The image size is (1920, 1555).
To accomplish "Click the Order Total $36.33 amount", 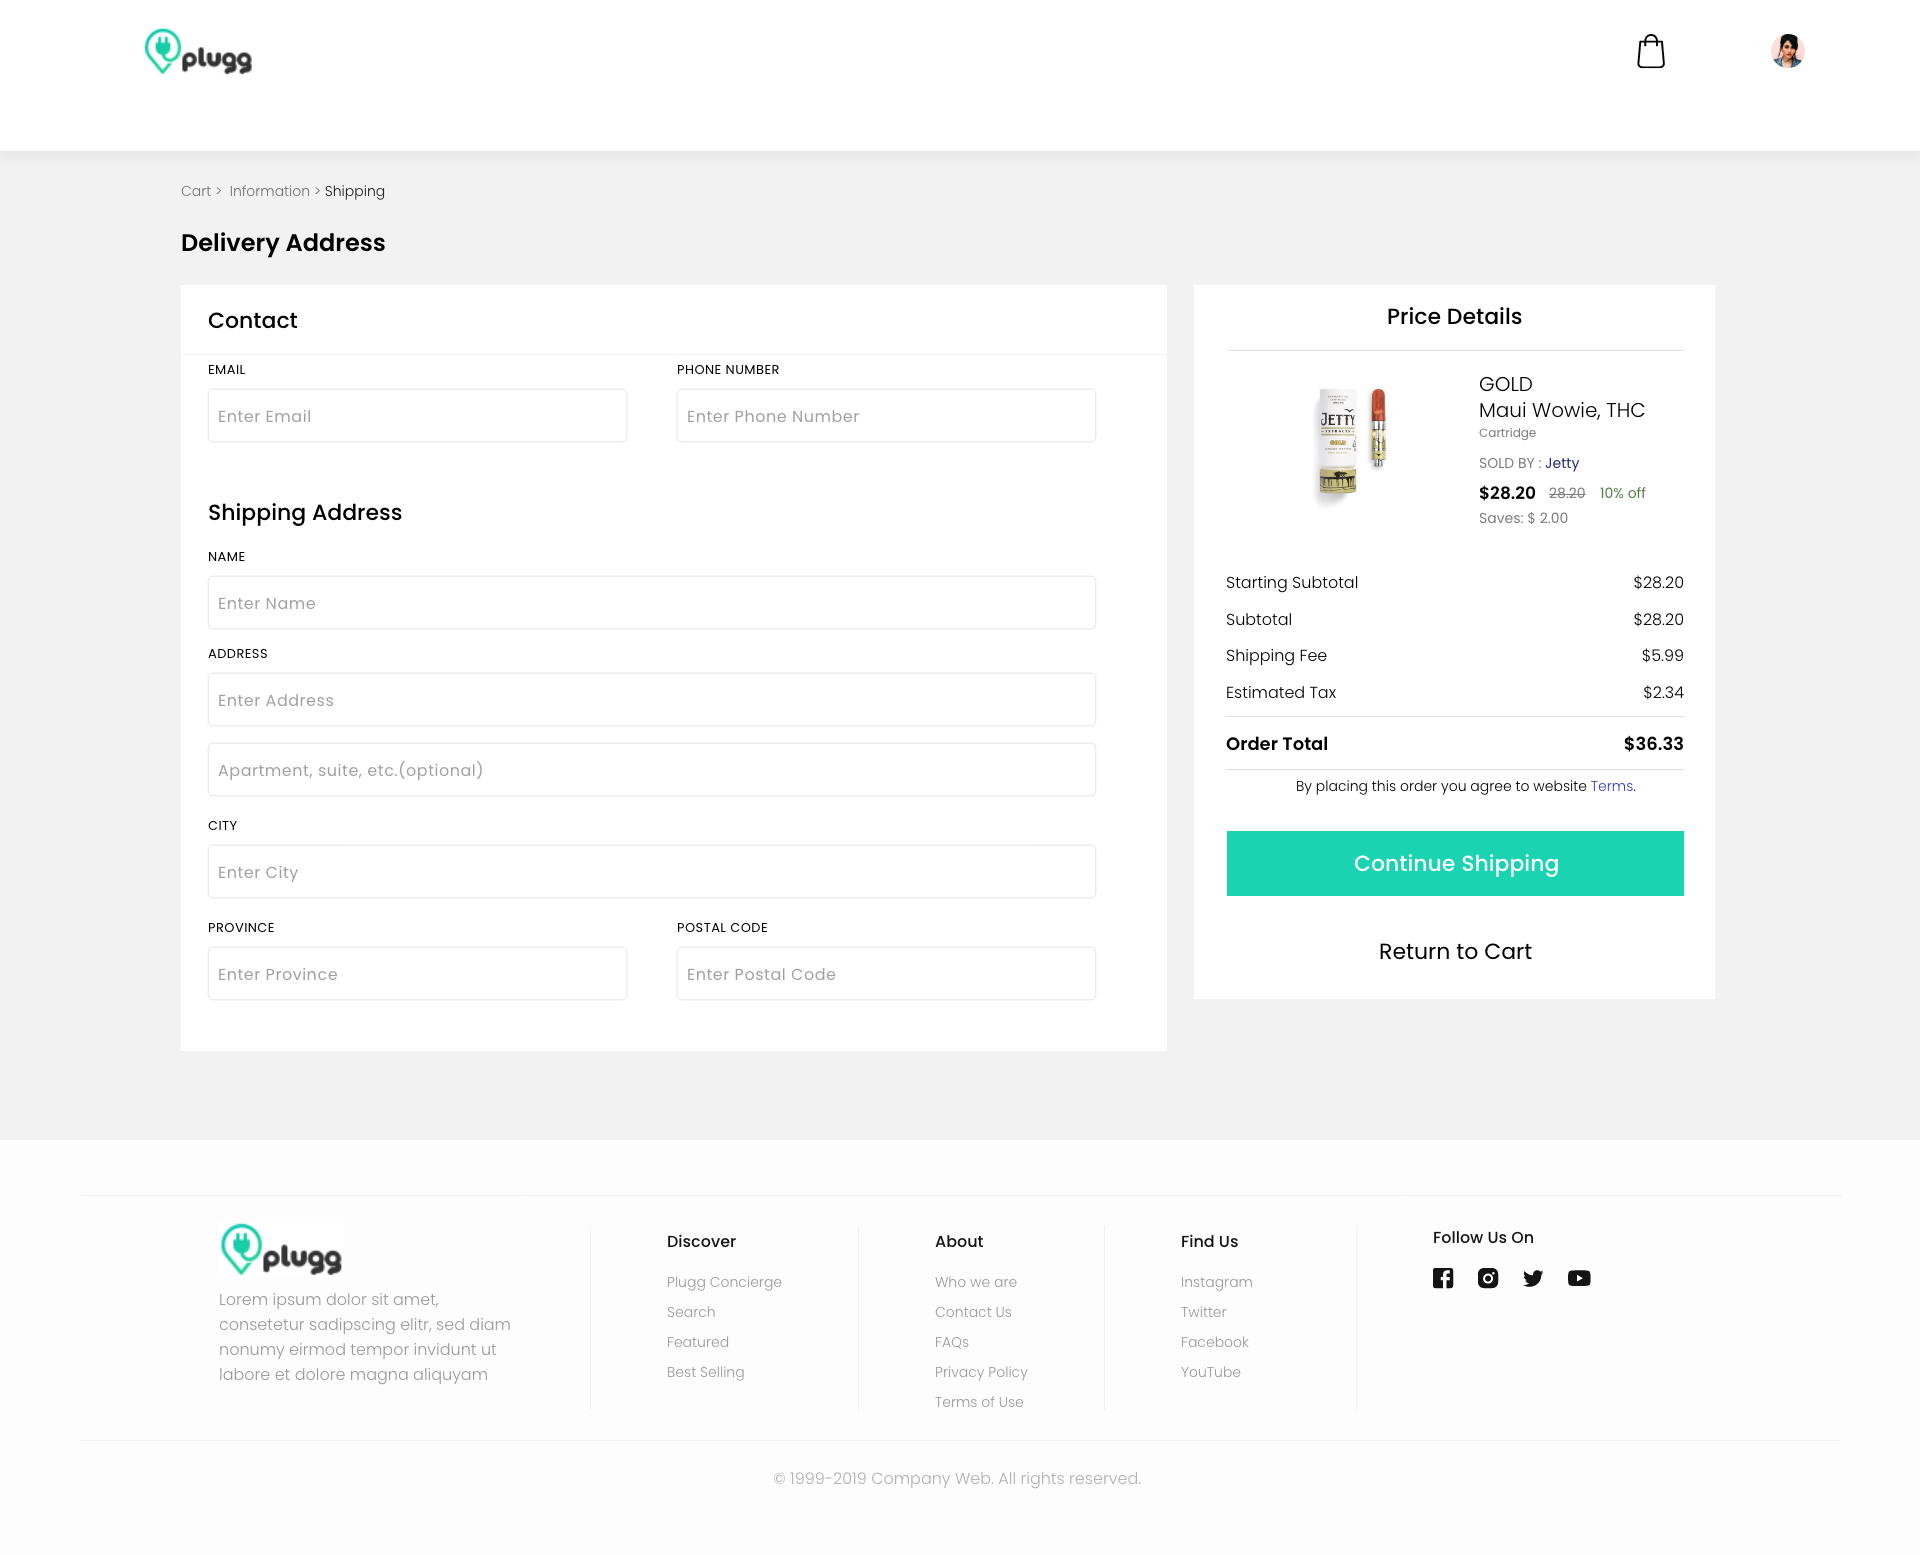I will coord(1653,744).
